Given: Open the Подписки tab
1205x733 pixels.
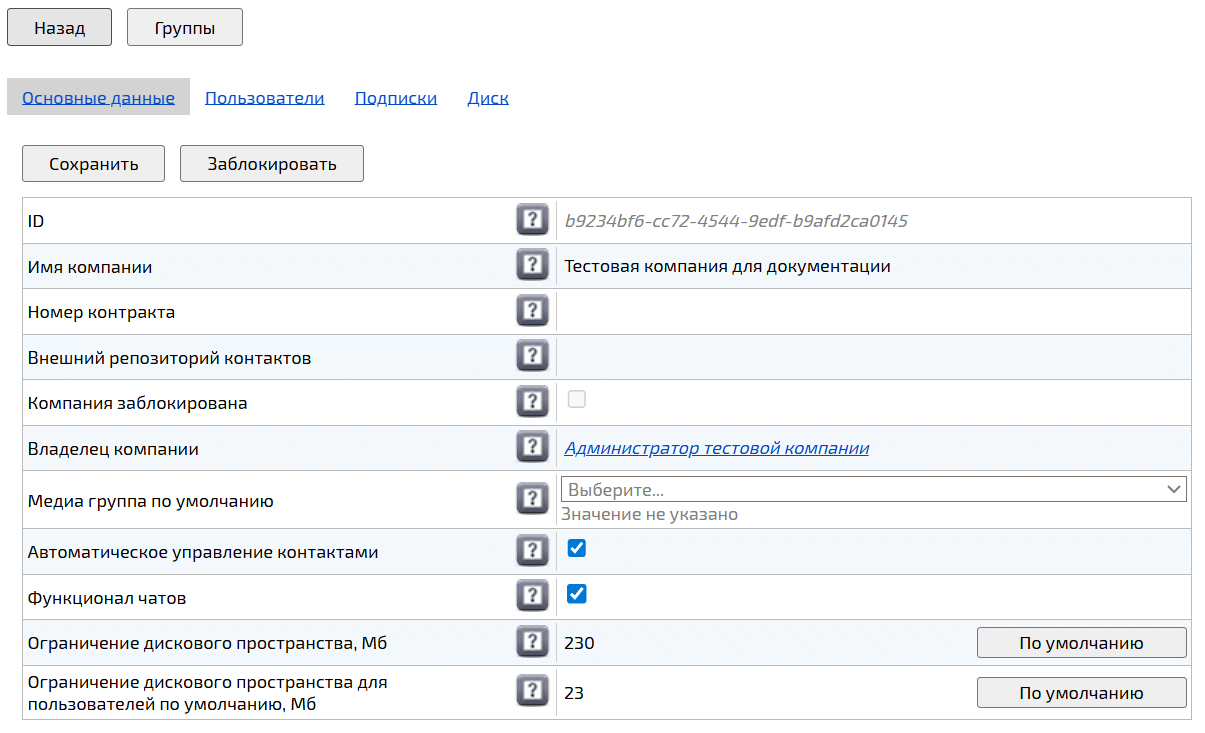Looking at the screenshot, I should (x=395, y=98).
